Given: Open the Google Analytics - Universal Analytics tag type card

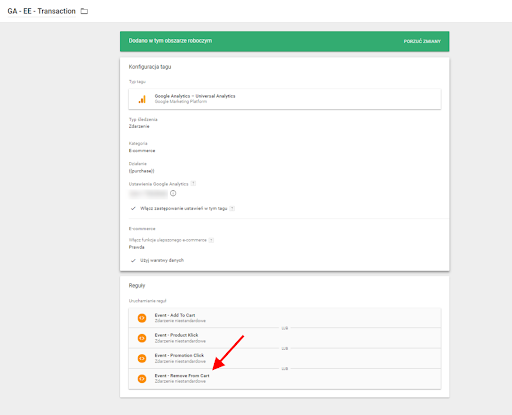Looking at the screenshot, I should [285, 99].
